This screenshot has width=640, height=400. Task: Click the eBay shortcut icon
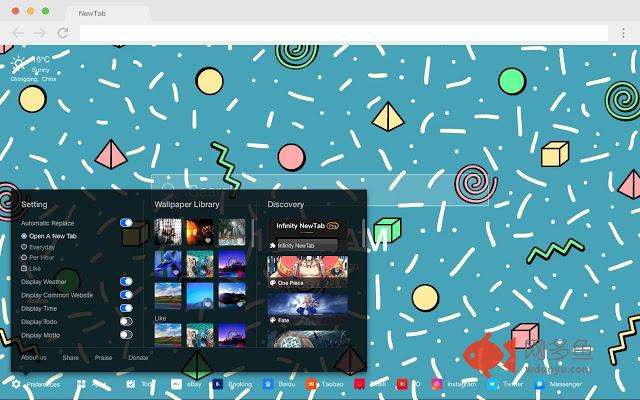click(176, 384)
